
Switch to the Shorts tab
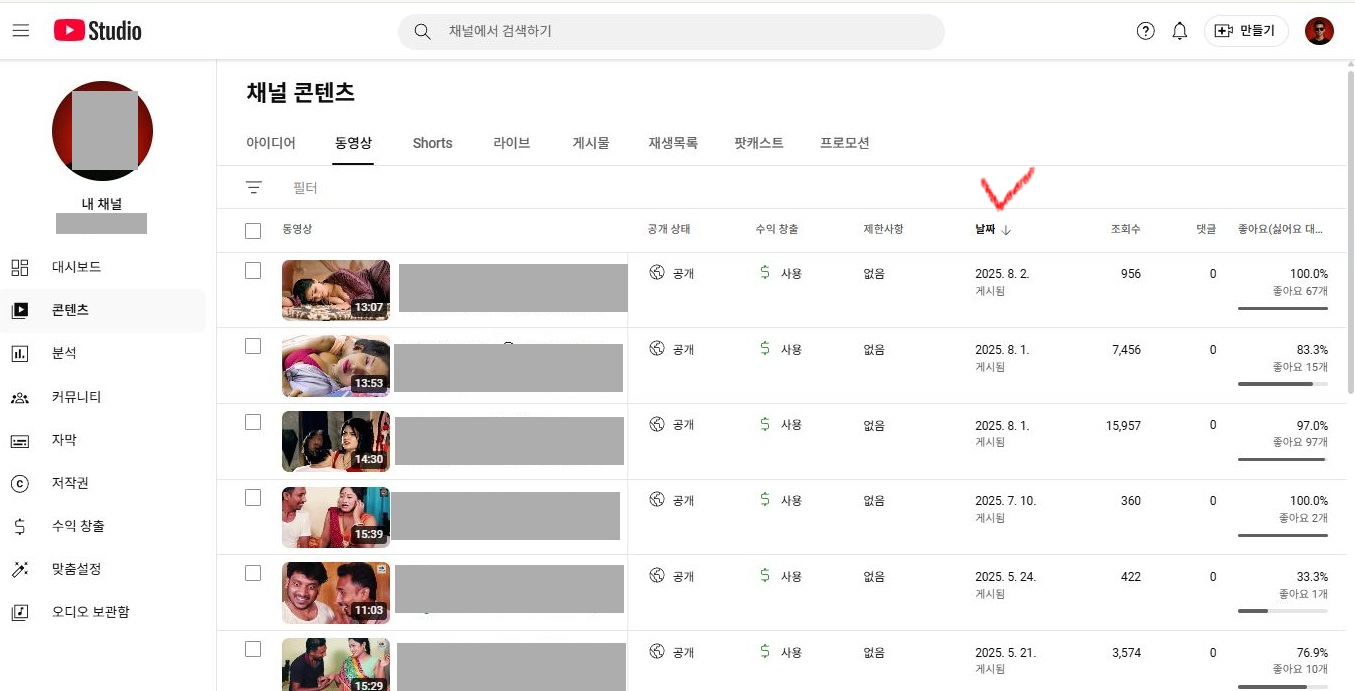pyautogui.click(x=432, y=143)
